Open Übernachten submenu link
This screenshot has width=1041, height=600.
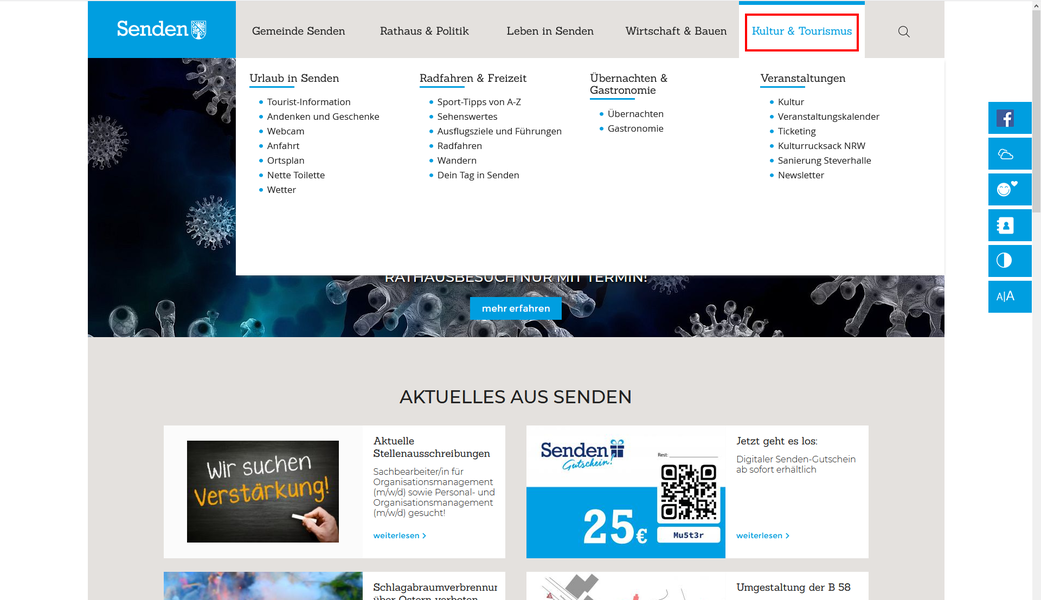click(x=635, y=113)
